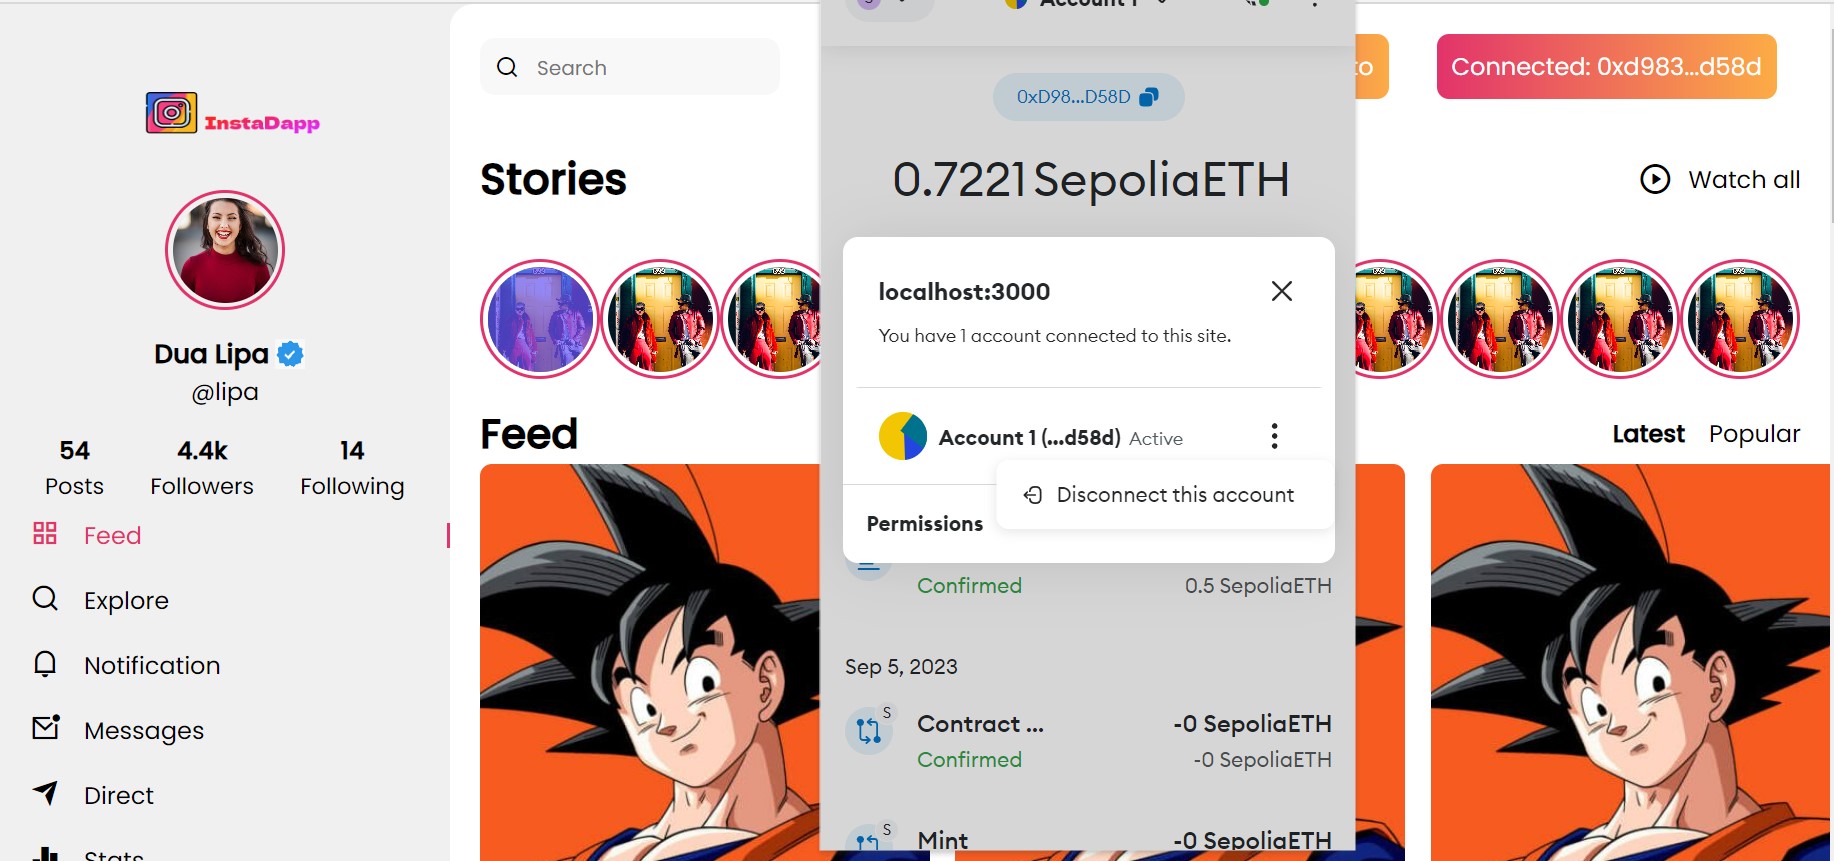Click the Connected: 0xd983...d58d button
The image size is (1834, 861).
(1606, 67)
